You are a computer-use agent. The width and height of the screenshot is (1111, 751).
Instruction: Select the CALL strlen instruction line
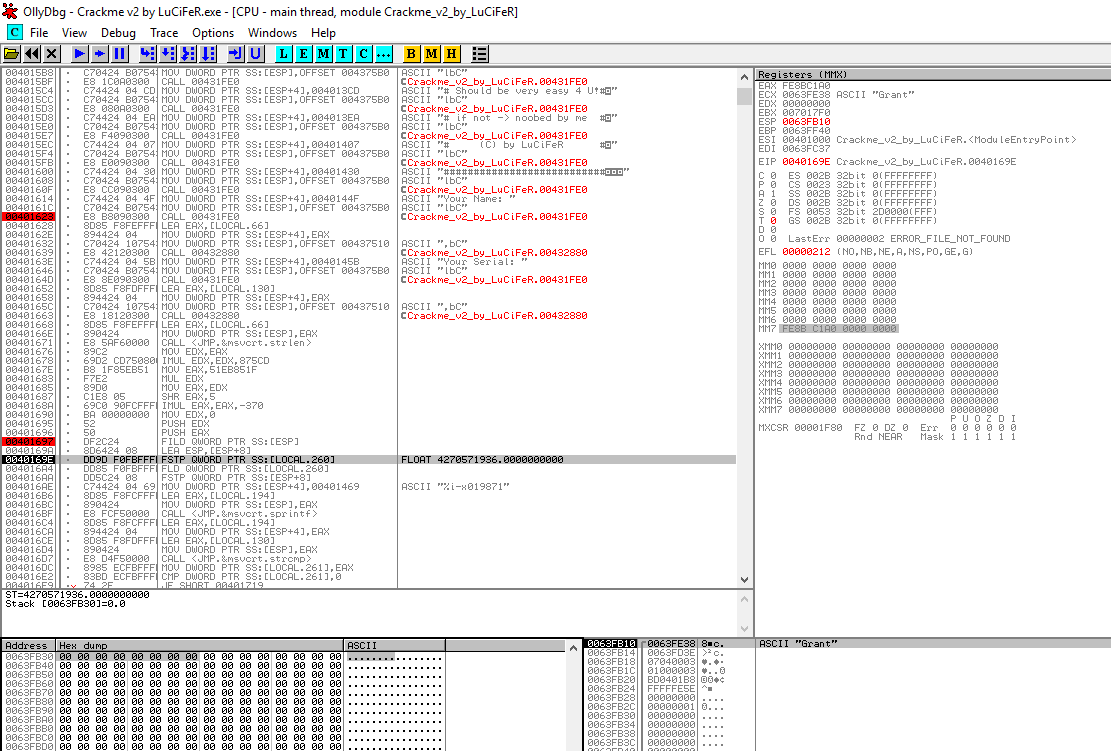click(237, 343)
